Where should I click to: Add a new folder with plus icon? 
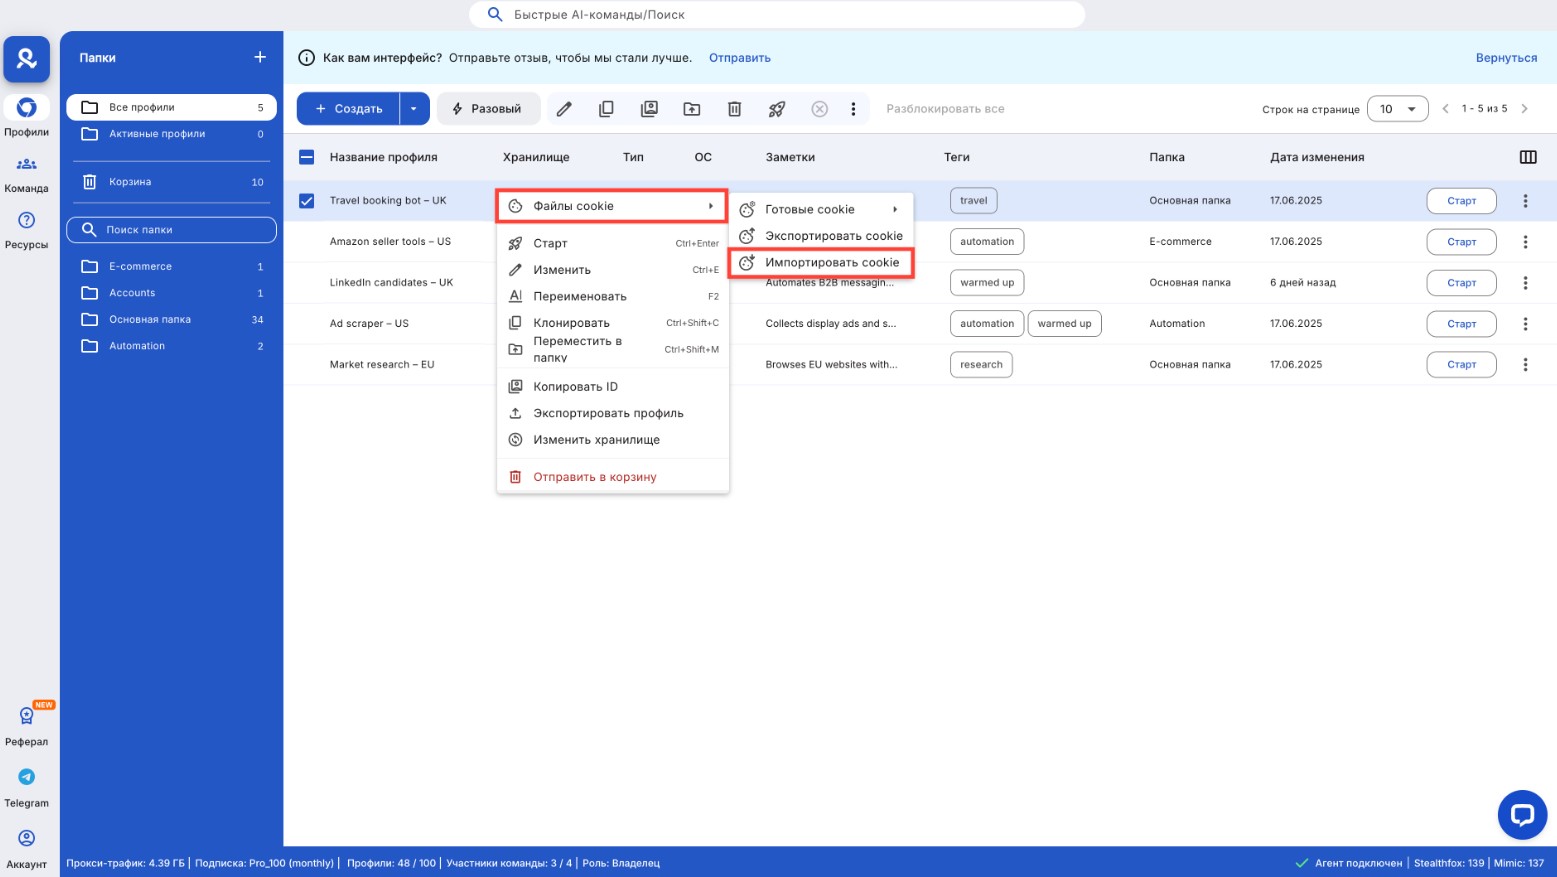[260, 58]
